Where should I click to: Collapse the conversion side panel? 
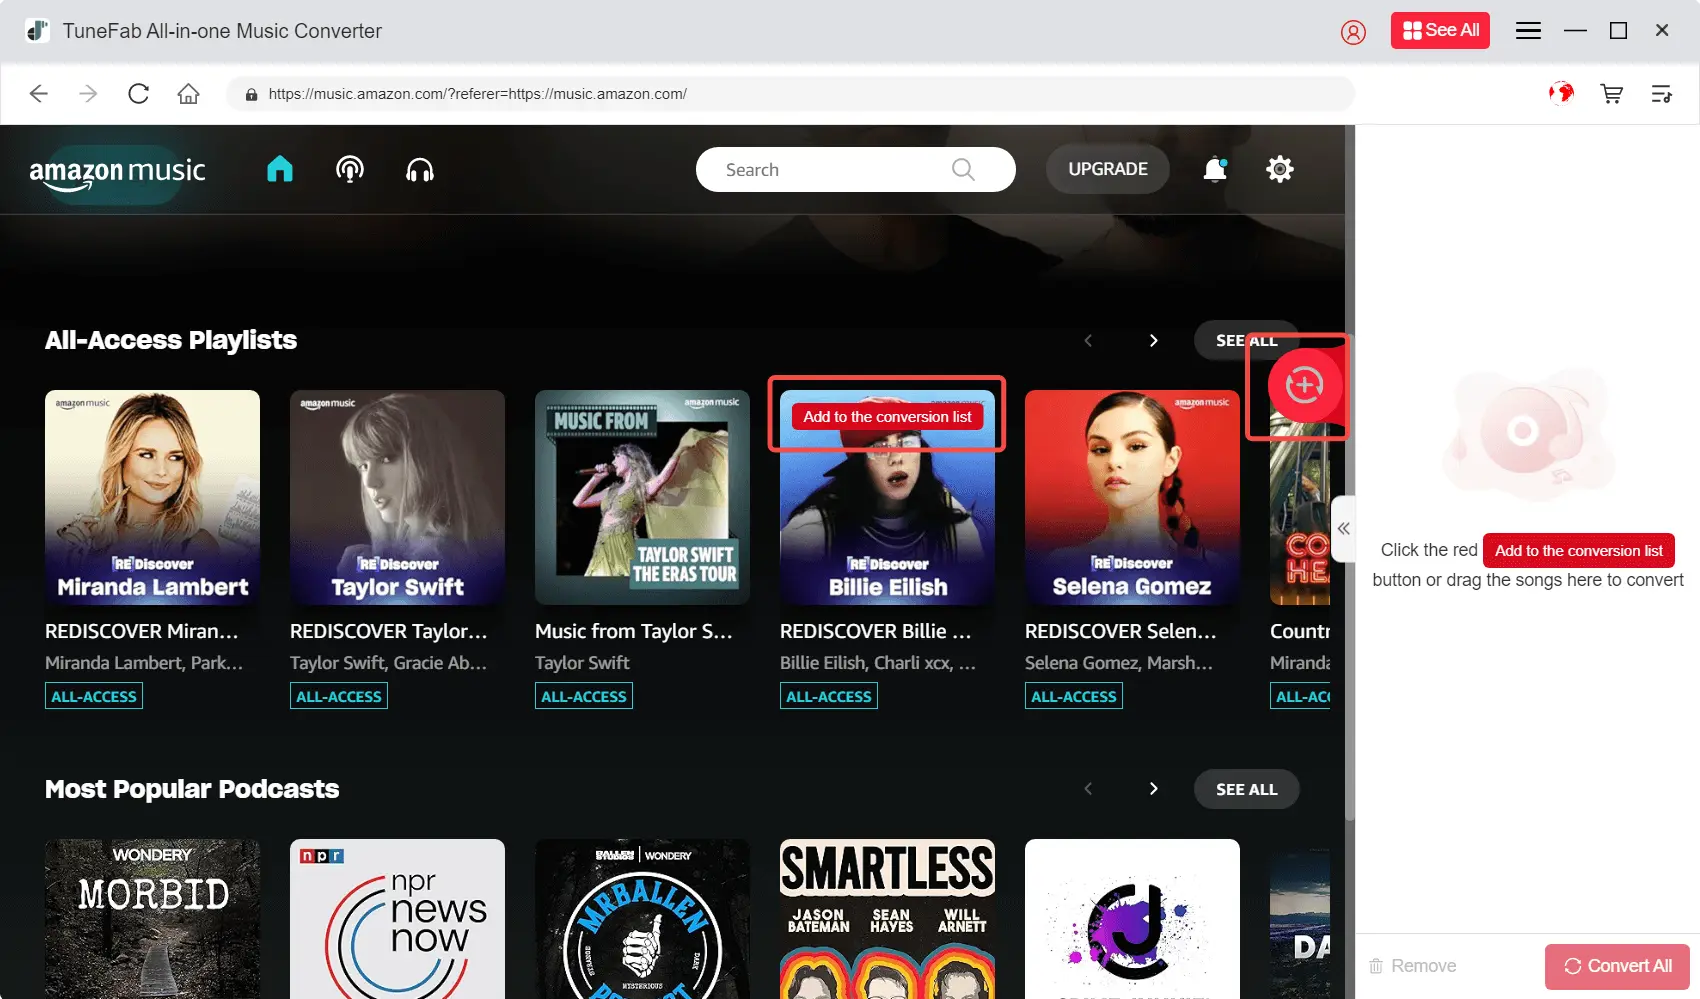click(1344, 529)
